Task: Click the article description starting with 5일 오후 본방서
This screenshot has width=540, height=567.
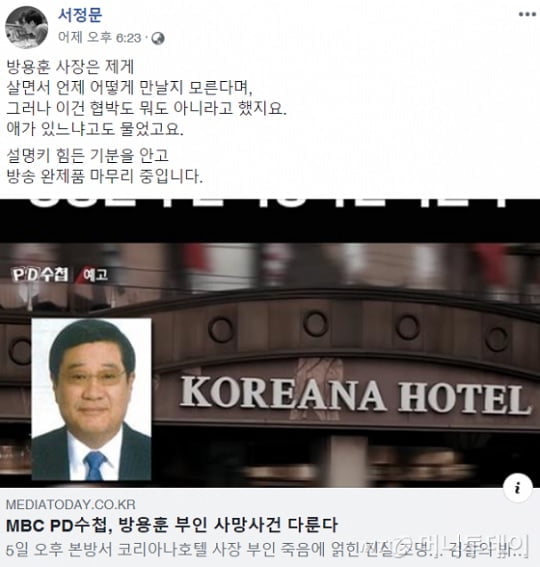Action: [x=264, y=550]
